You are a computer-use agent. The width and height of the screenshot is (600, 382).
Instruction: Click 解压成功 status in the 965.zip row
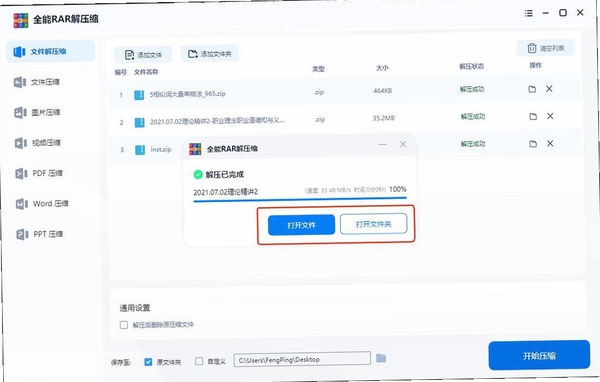(472, 89)
